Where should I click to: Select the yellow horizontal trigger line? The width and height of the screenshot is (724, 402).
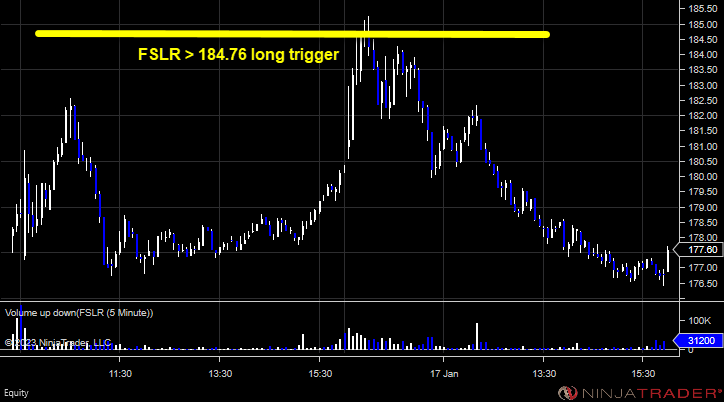point(292,34)
